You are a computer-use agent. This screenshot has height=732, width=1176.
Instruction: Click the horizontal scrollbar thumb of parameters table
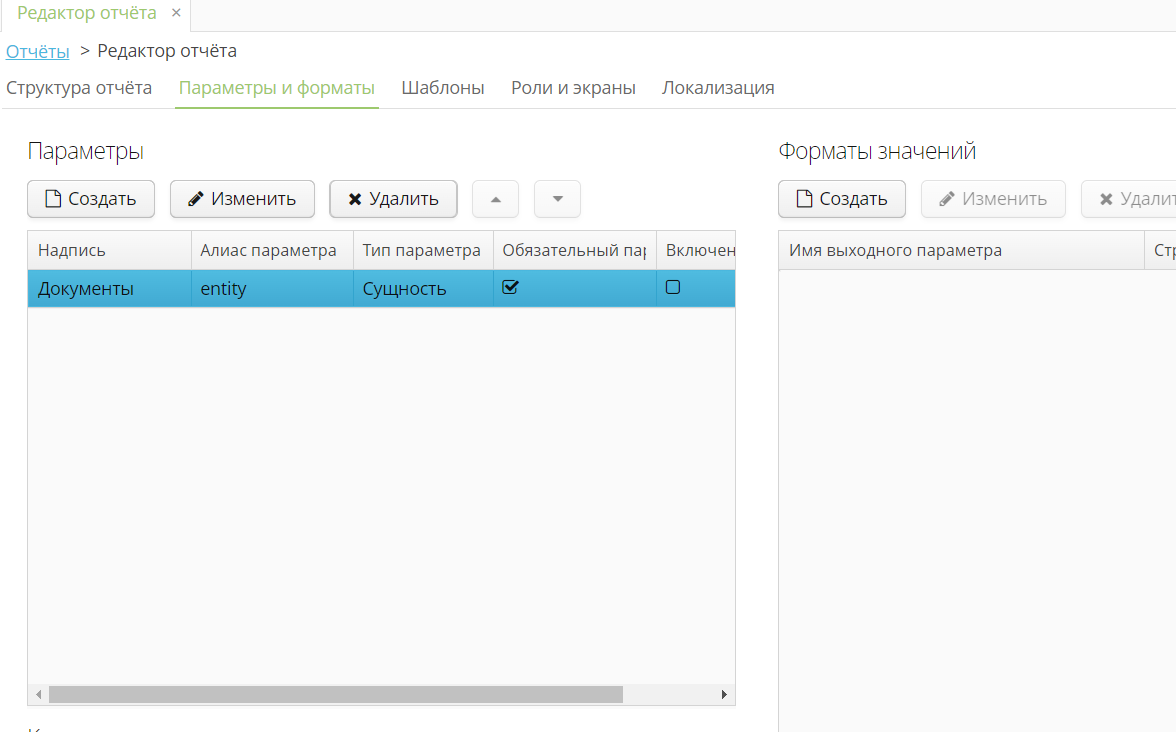tap(335, 694)
